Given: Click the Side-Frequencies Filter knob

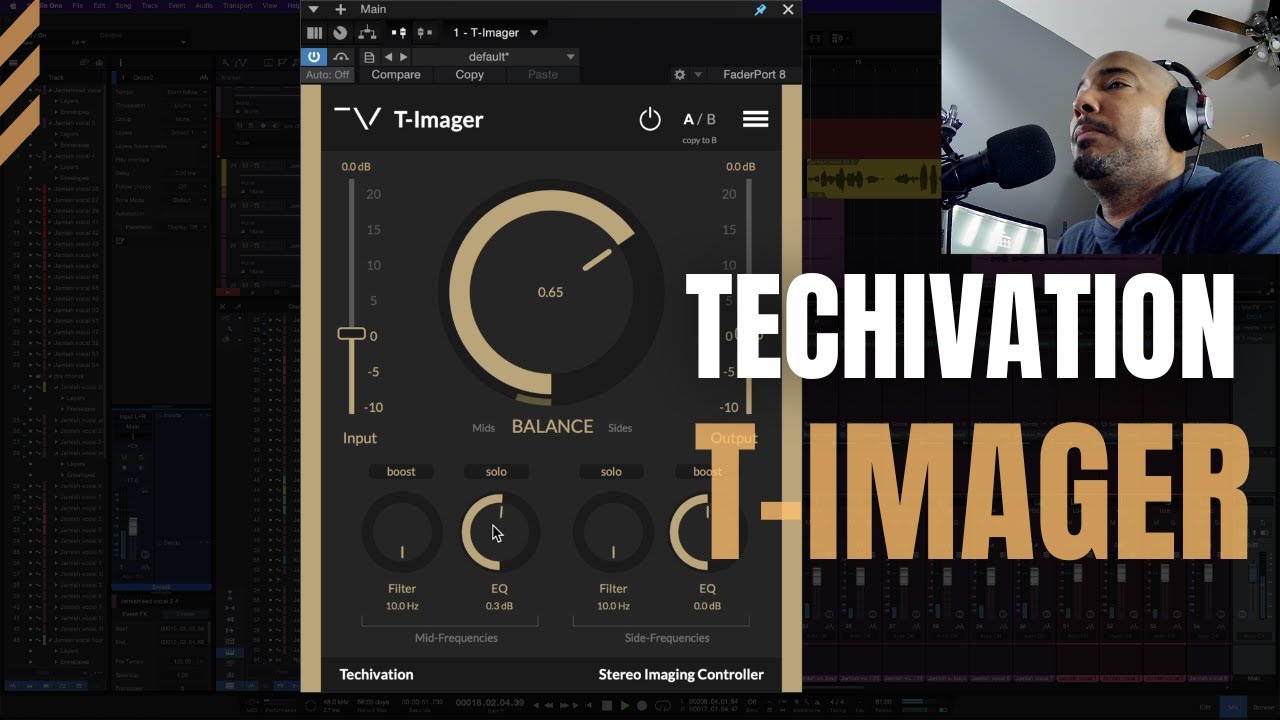Looking at the screenshot, I should pyautogui.click(x=613, y=532).
